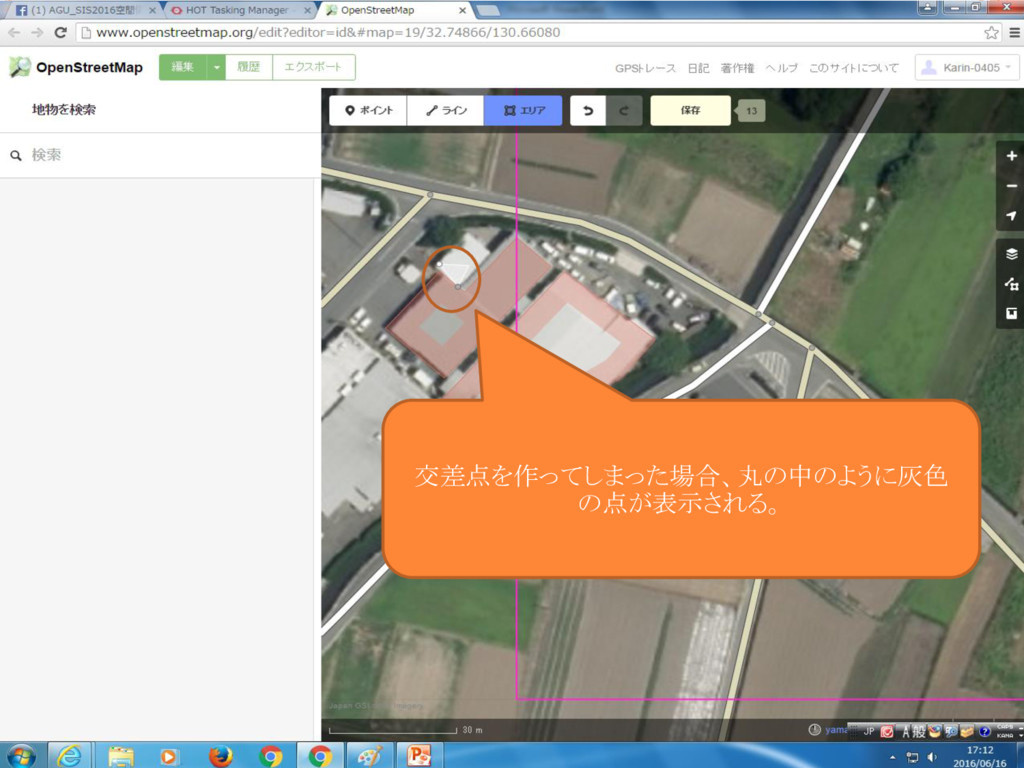
Task: Click the 編集 edit button
Action: coord(182,67)
